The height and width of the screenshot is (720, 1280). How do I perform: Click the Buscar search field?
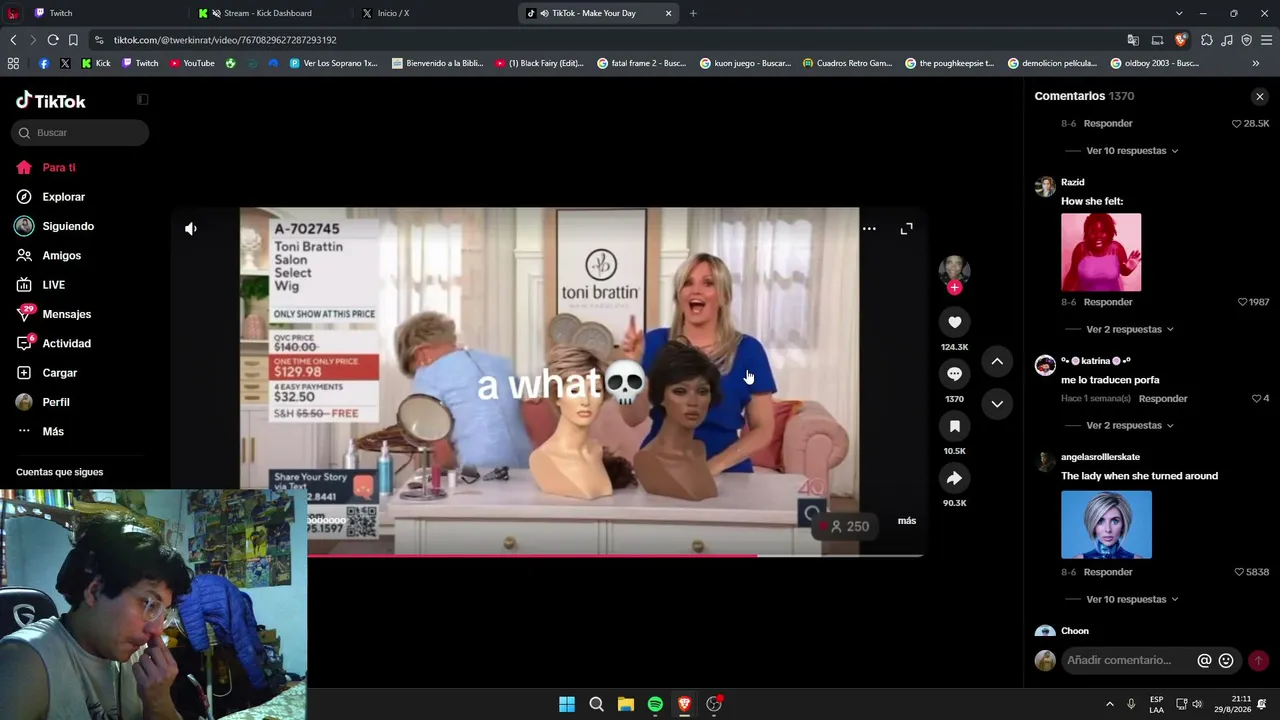click(x=80, y=133)
